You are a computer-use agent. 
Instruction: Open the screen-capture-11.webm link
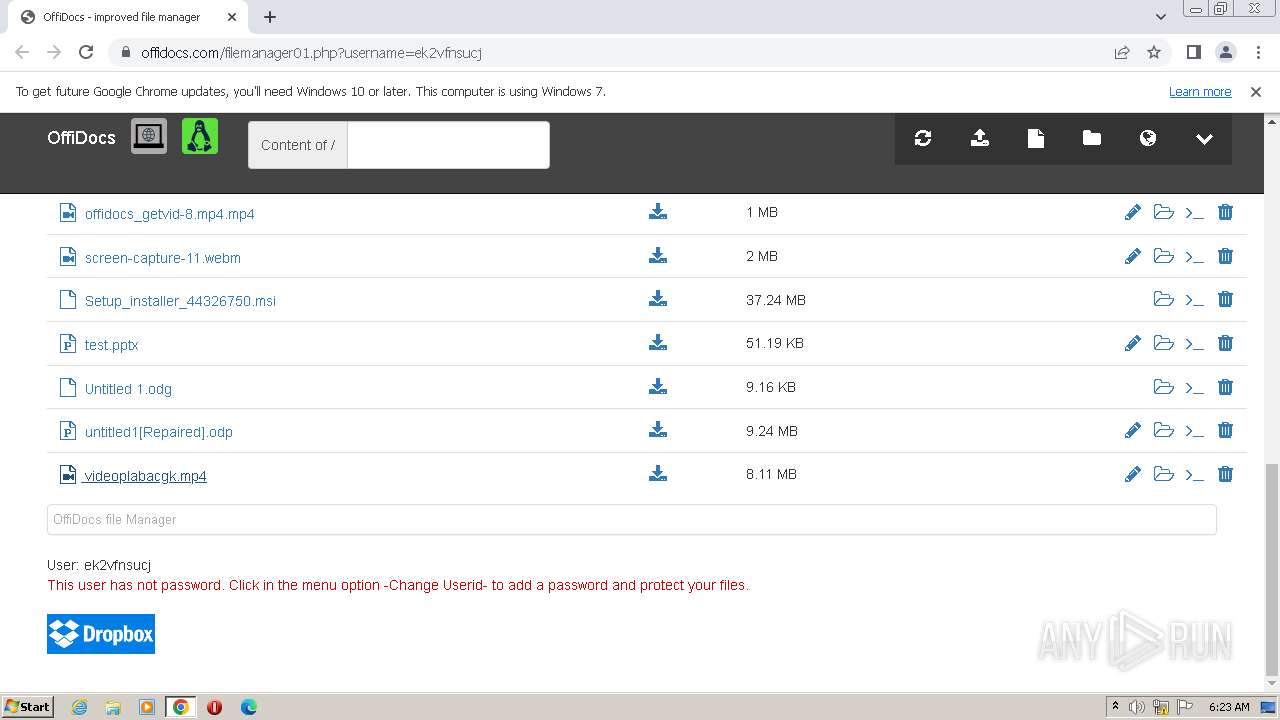coord(162,258)
